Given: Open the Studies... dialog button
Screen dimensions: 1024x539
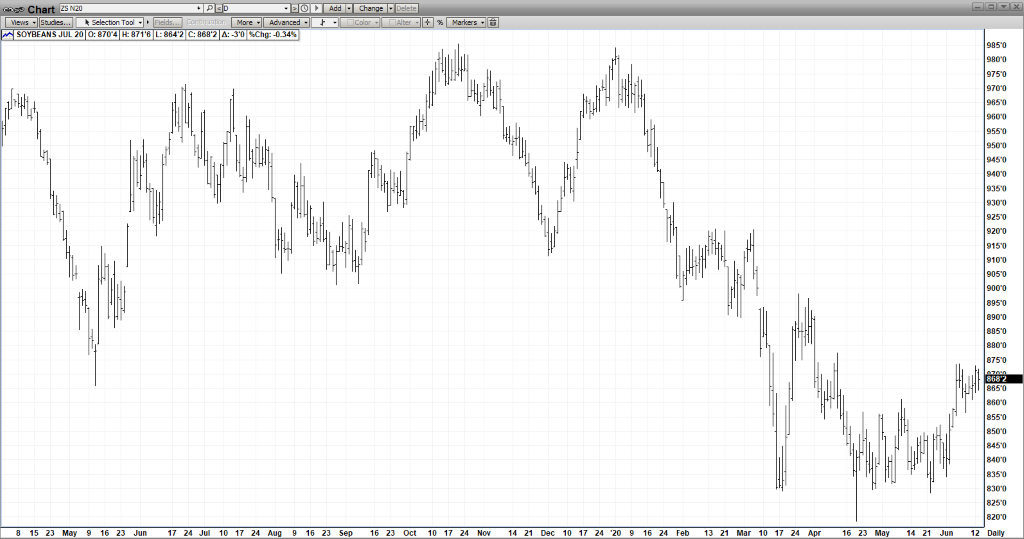Looking at the screenshot, I should pos(56,22).
